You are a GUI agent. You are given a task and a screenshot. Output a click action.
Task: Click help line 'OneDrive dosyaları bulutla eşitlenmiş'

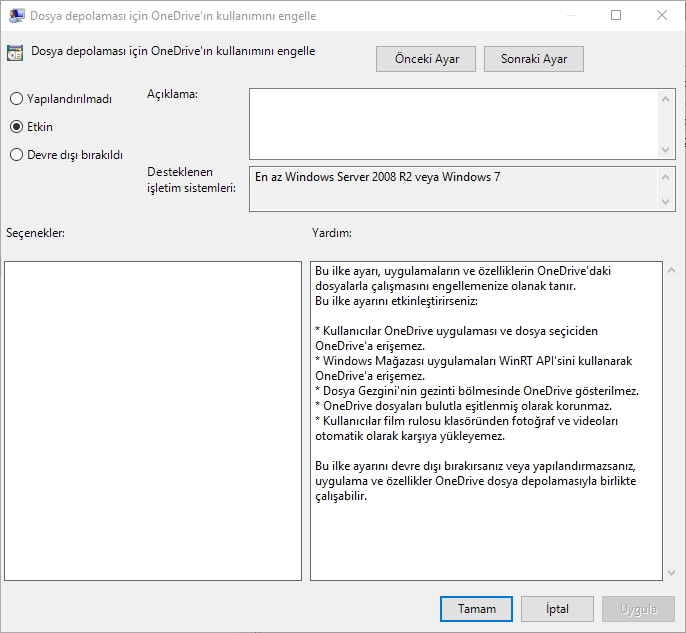(463, 406)
